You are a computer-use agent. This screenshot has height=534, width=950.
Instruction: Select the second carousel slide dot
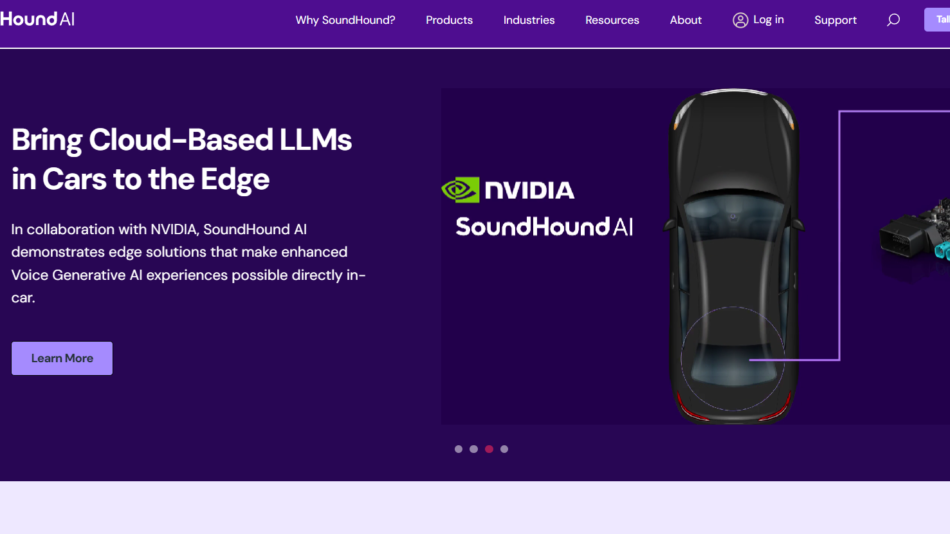[474, 449]
